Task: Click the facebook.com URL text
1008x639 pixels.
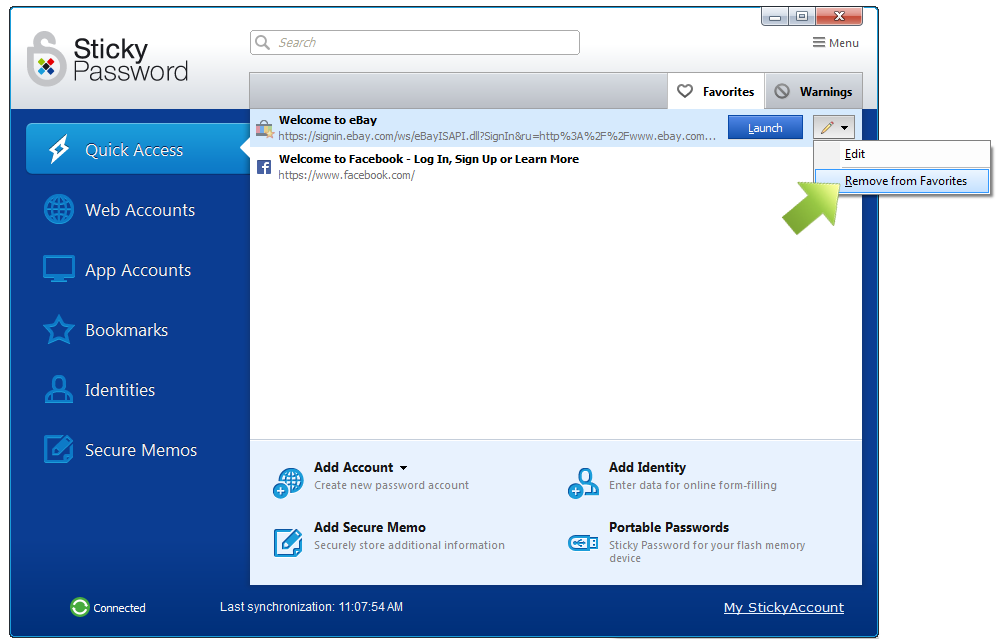Action: coord(346,175)
